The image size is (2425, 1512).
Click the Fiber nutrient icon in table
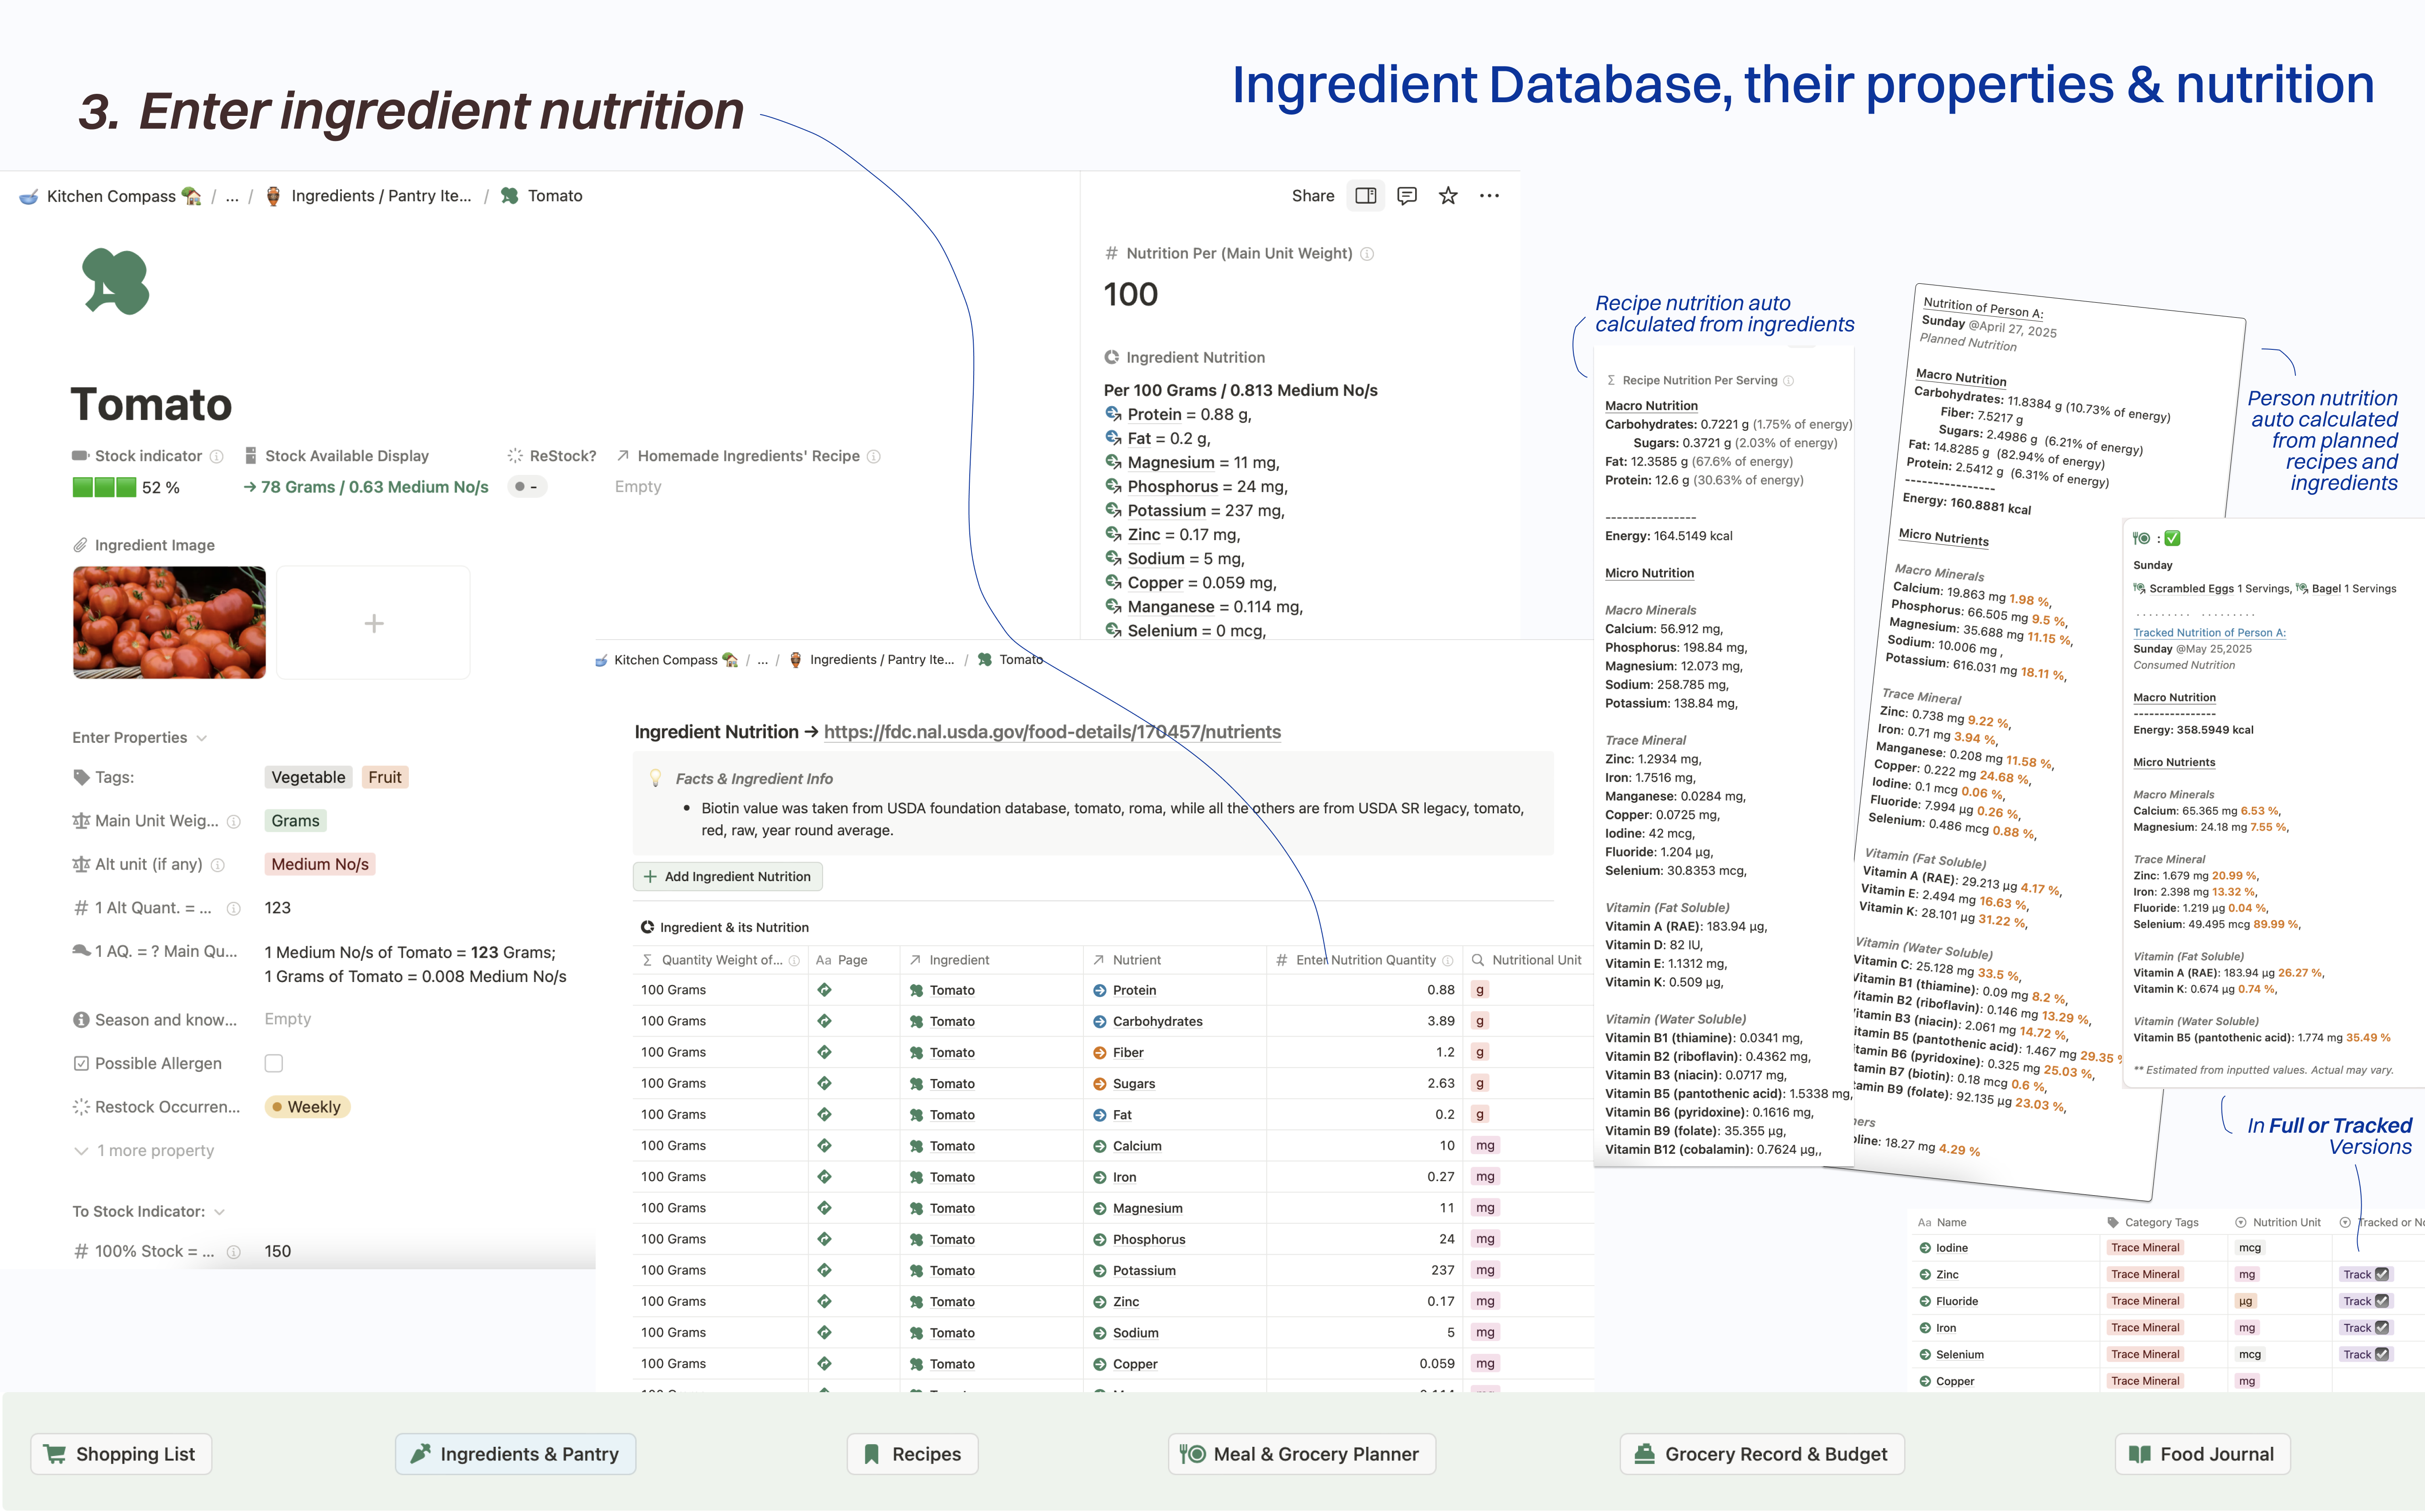click(x=1100, y=1052)
